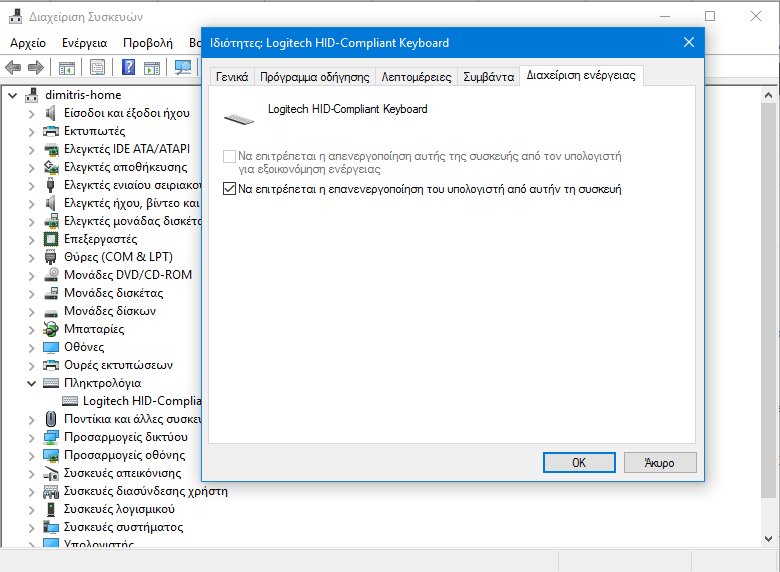Click the scan for hardware changes icon
This screenshot has height=572, width=780.
pos(182,67)
